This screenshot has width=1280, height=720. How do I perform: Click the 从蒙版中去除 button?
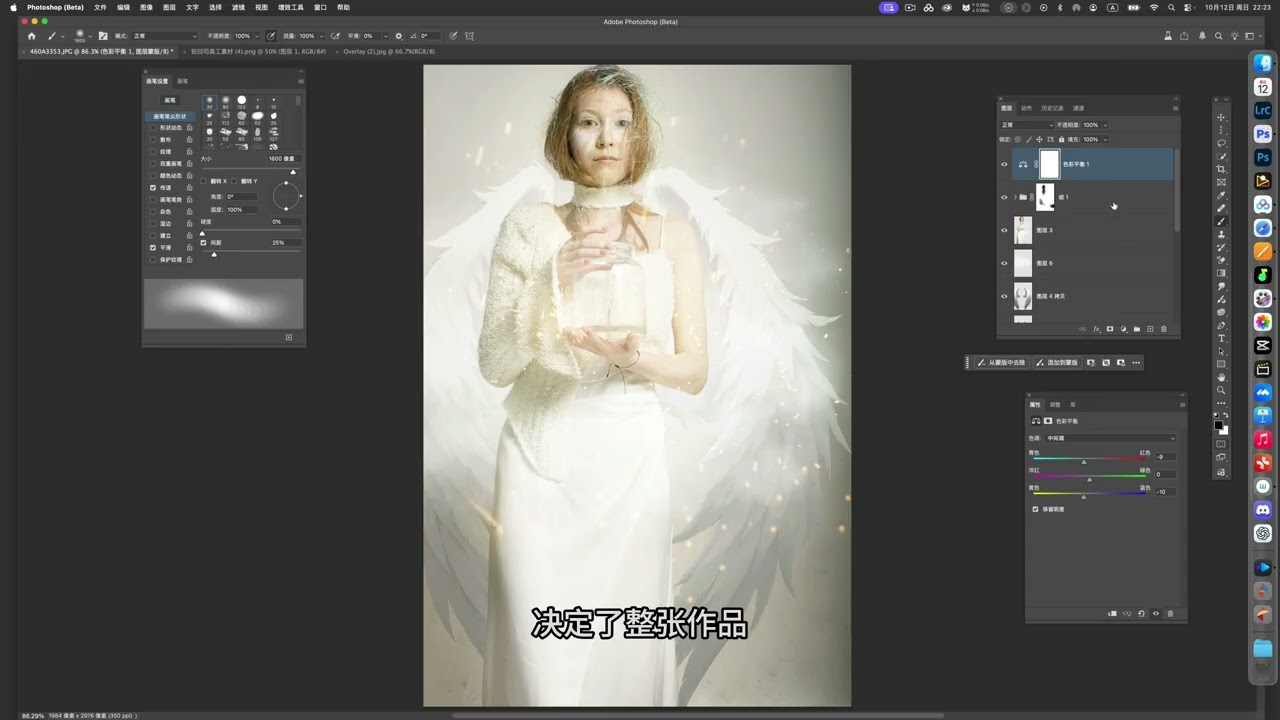[1001, 362]
